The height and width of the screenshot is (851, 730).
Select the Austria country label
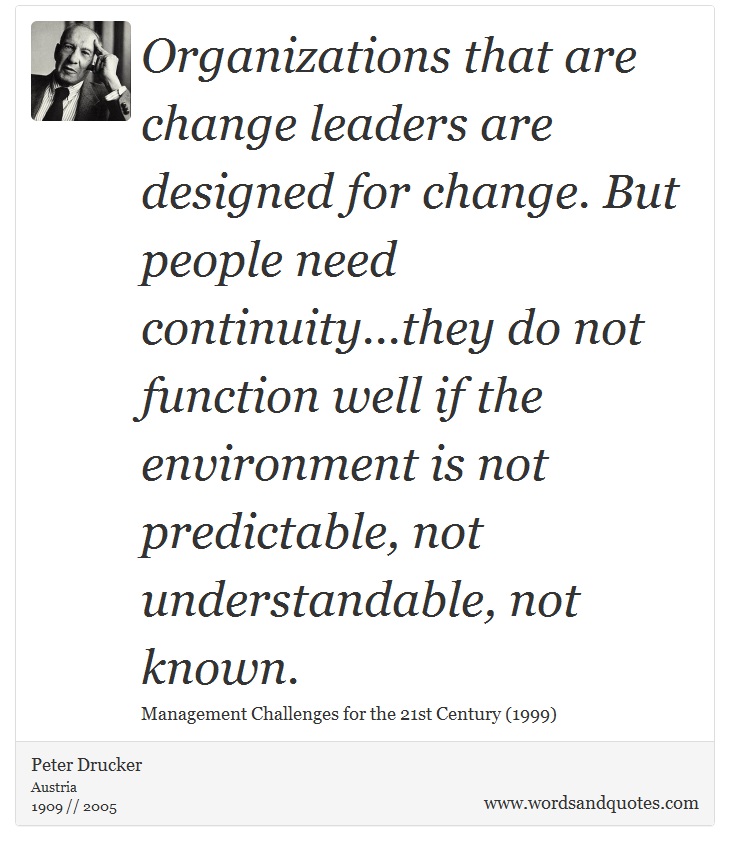(x=54, y=787)
